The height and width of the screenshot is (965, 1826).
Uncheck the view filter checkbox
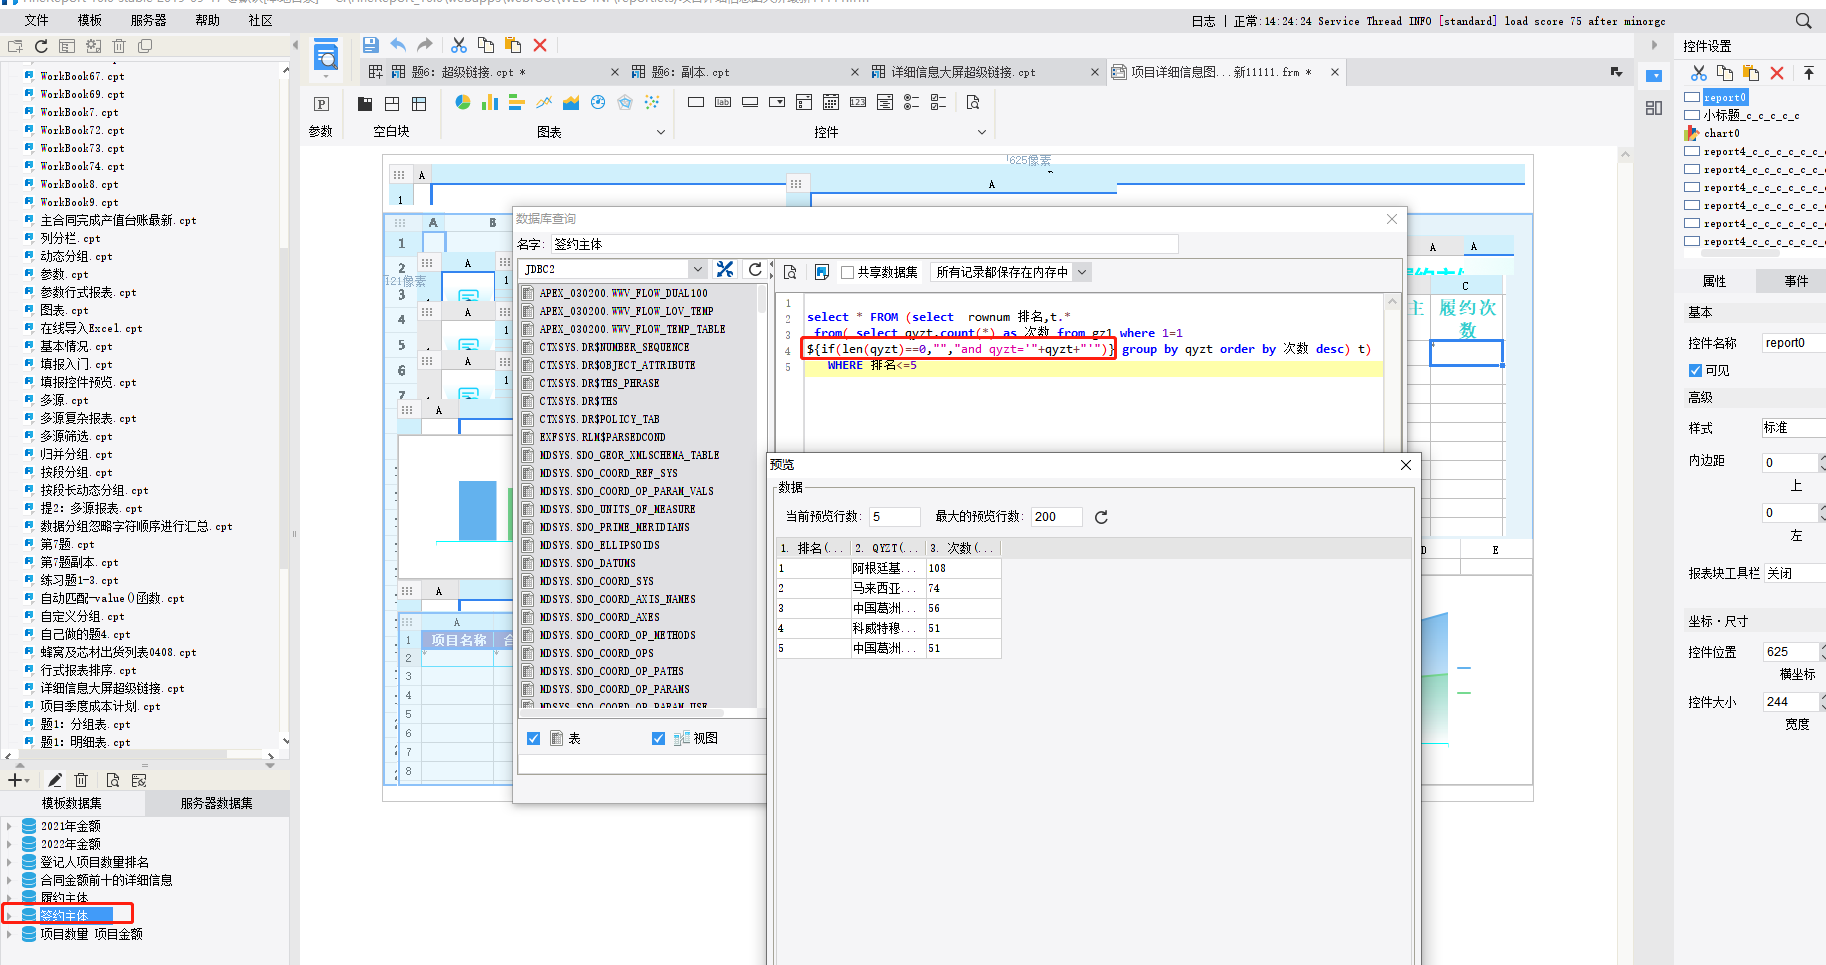658,738
